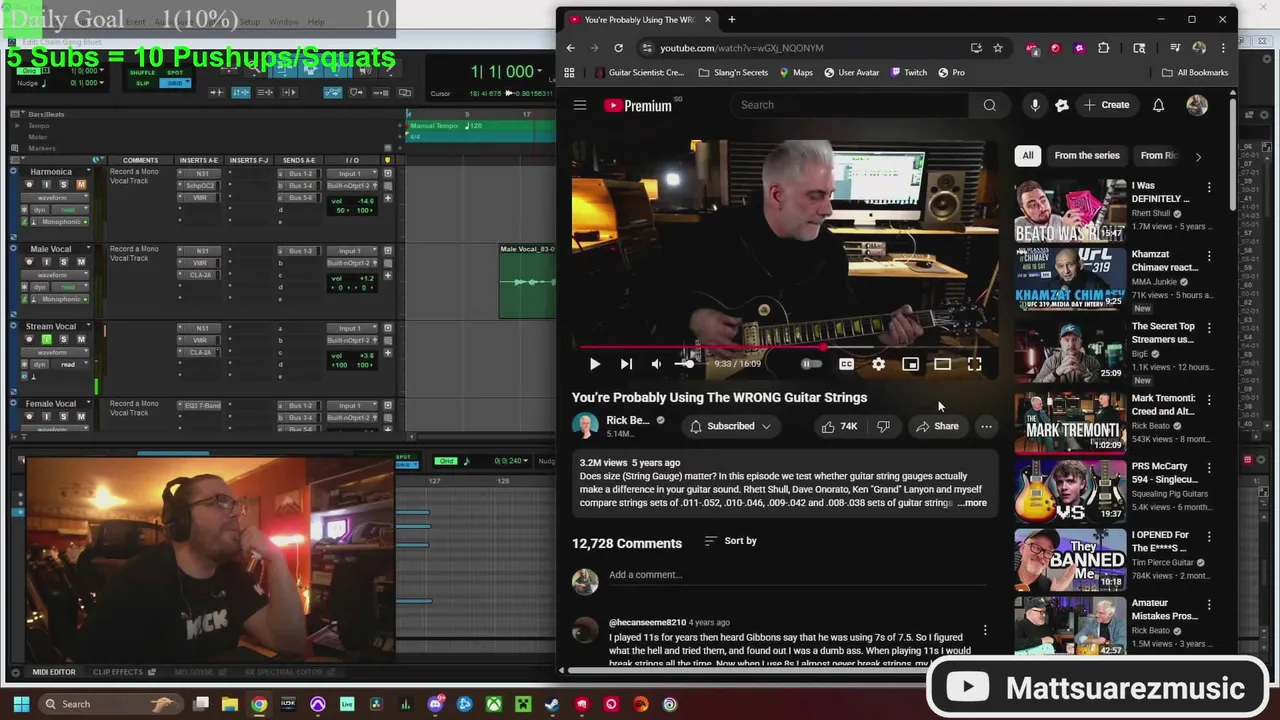Enter fullscreen in YouTube player
Viewport: 1280px width, 720px height.
974,364
